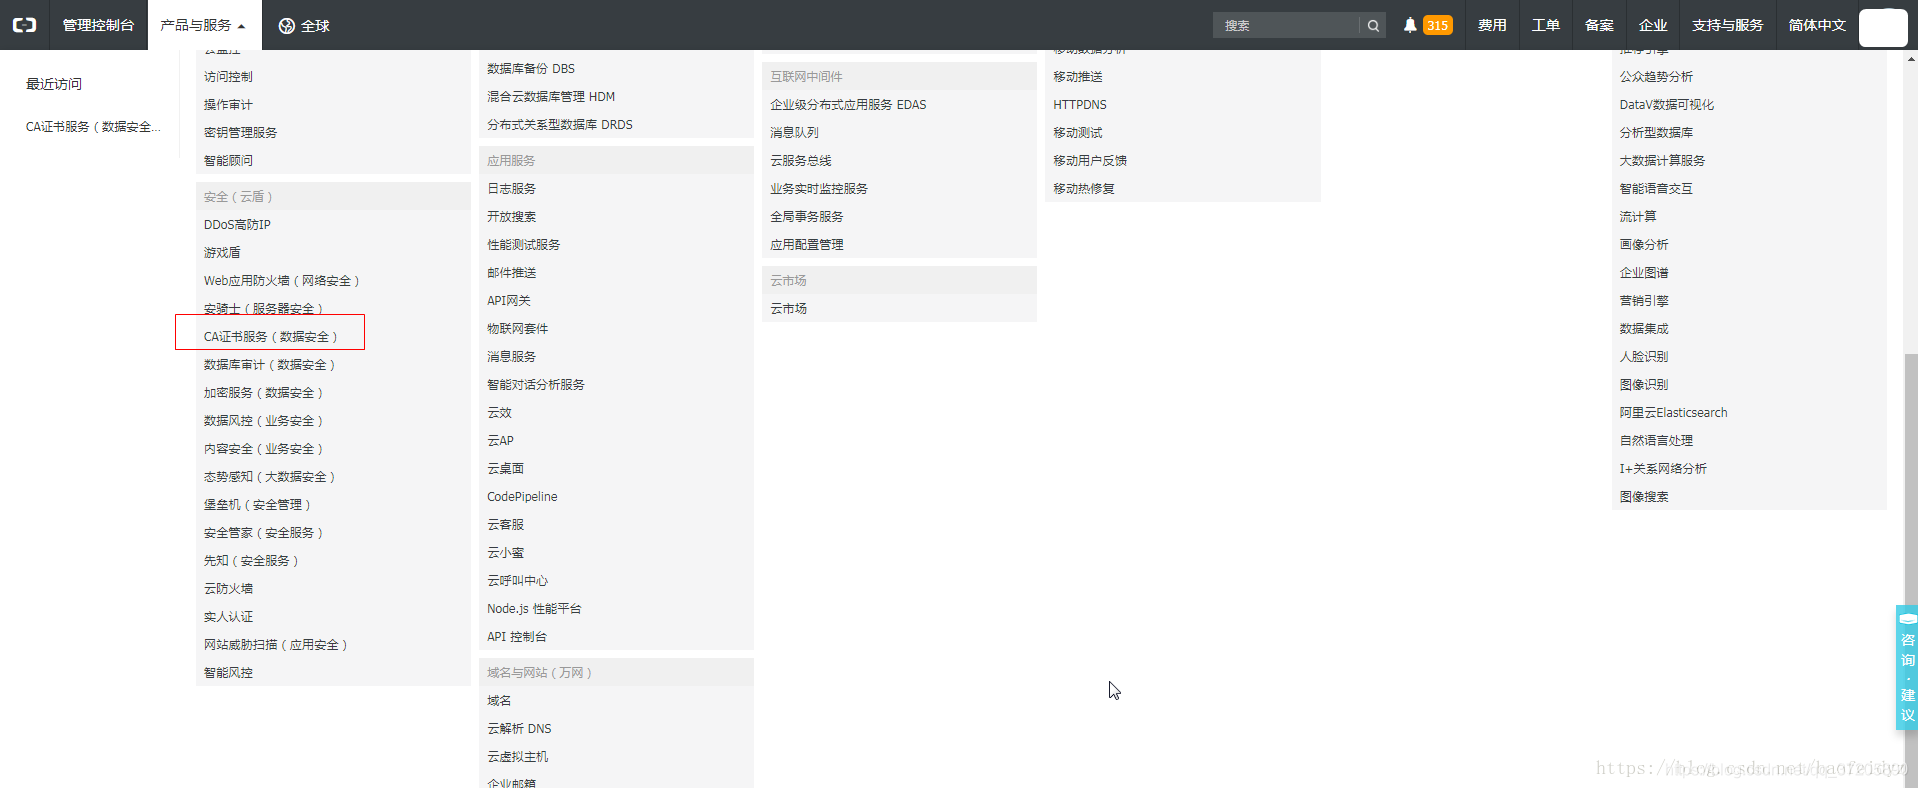The height and width of the screenshot is (788, 1918).
Task: Click the 315 notification badge
Action: (x=1437, y=25)
